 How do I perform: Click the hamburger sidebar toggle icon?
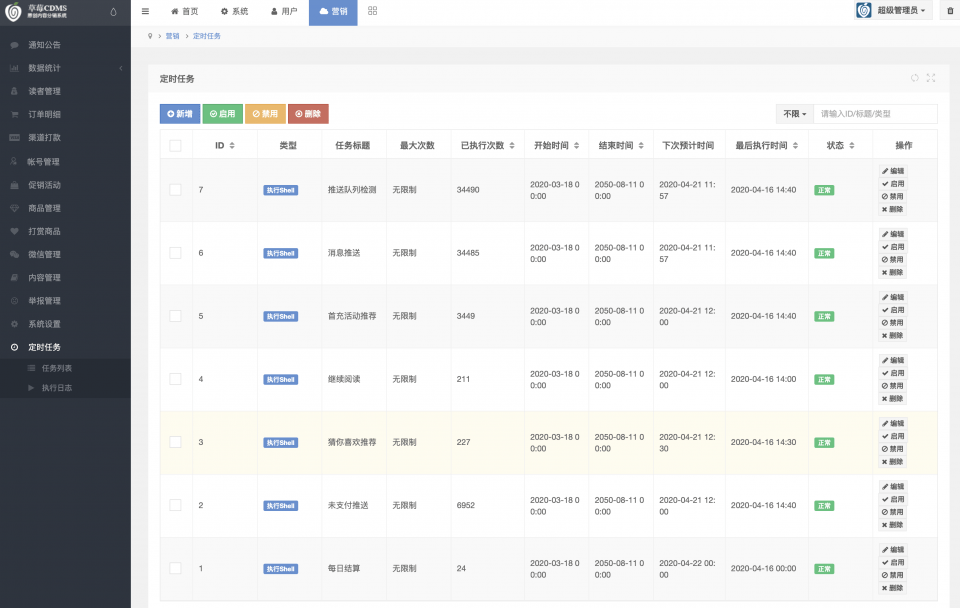tap(145, 11)
